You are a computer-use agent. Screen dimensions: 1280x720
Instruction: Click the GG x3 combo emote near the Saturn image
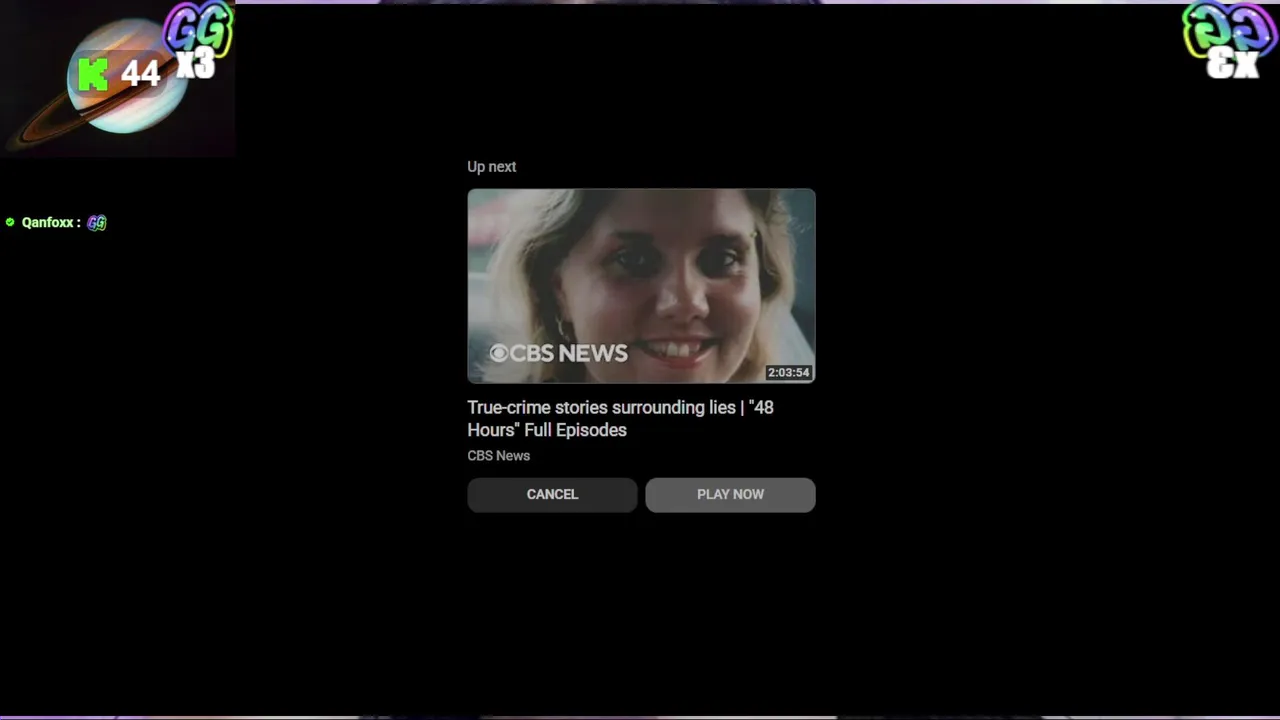tap(198, 41)
